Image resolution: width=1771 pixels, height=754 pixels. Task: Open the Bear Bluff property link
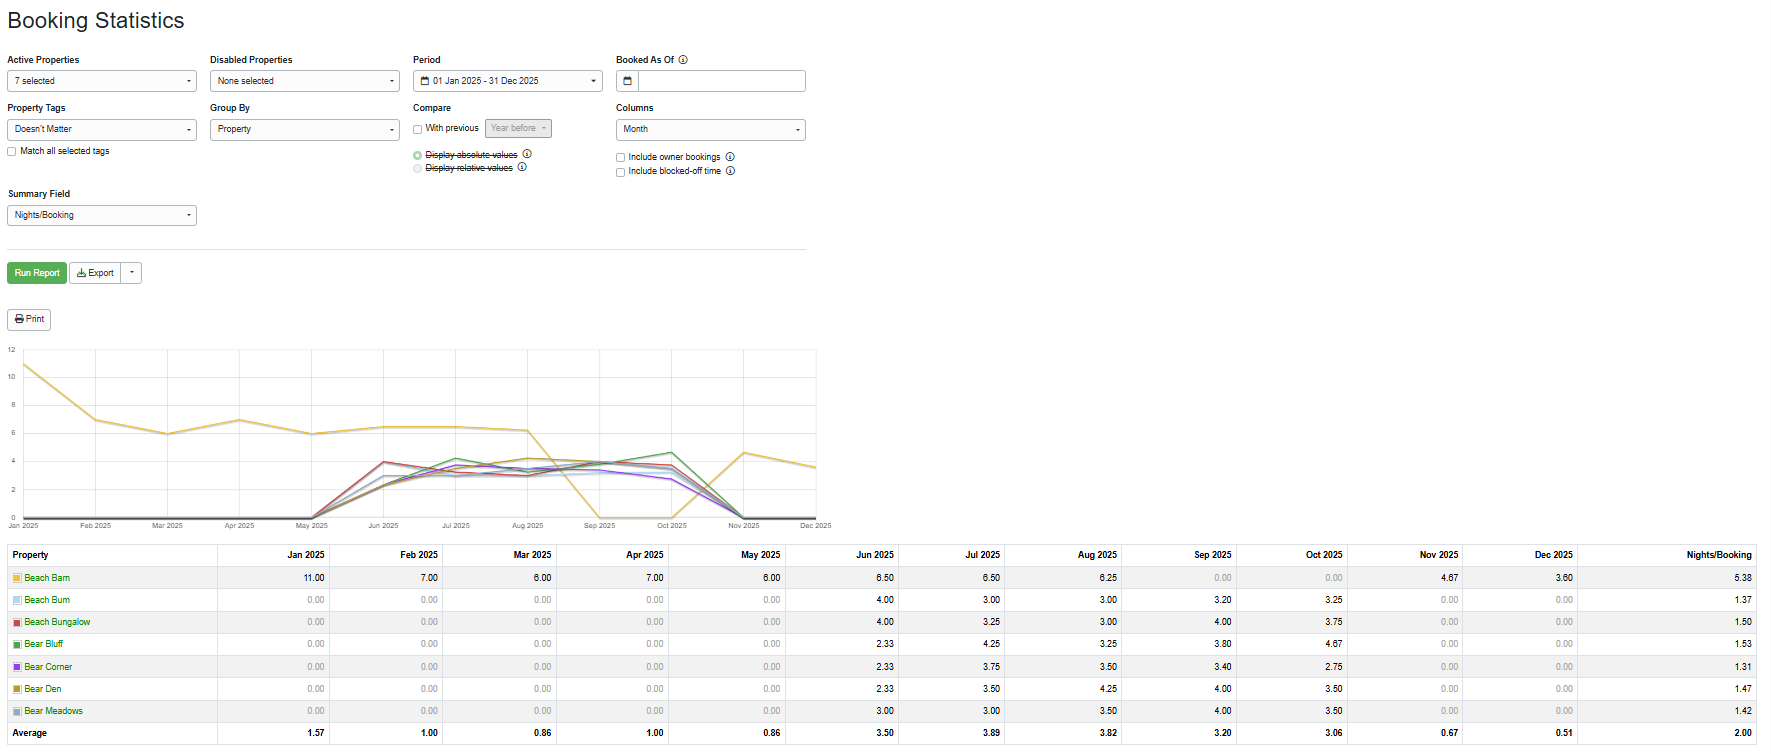click(x=44, y=644)
